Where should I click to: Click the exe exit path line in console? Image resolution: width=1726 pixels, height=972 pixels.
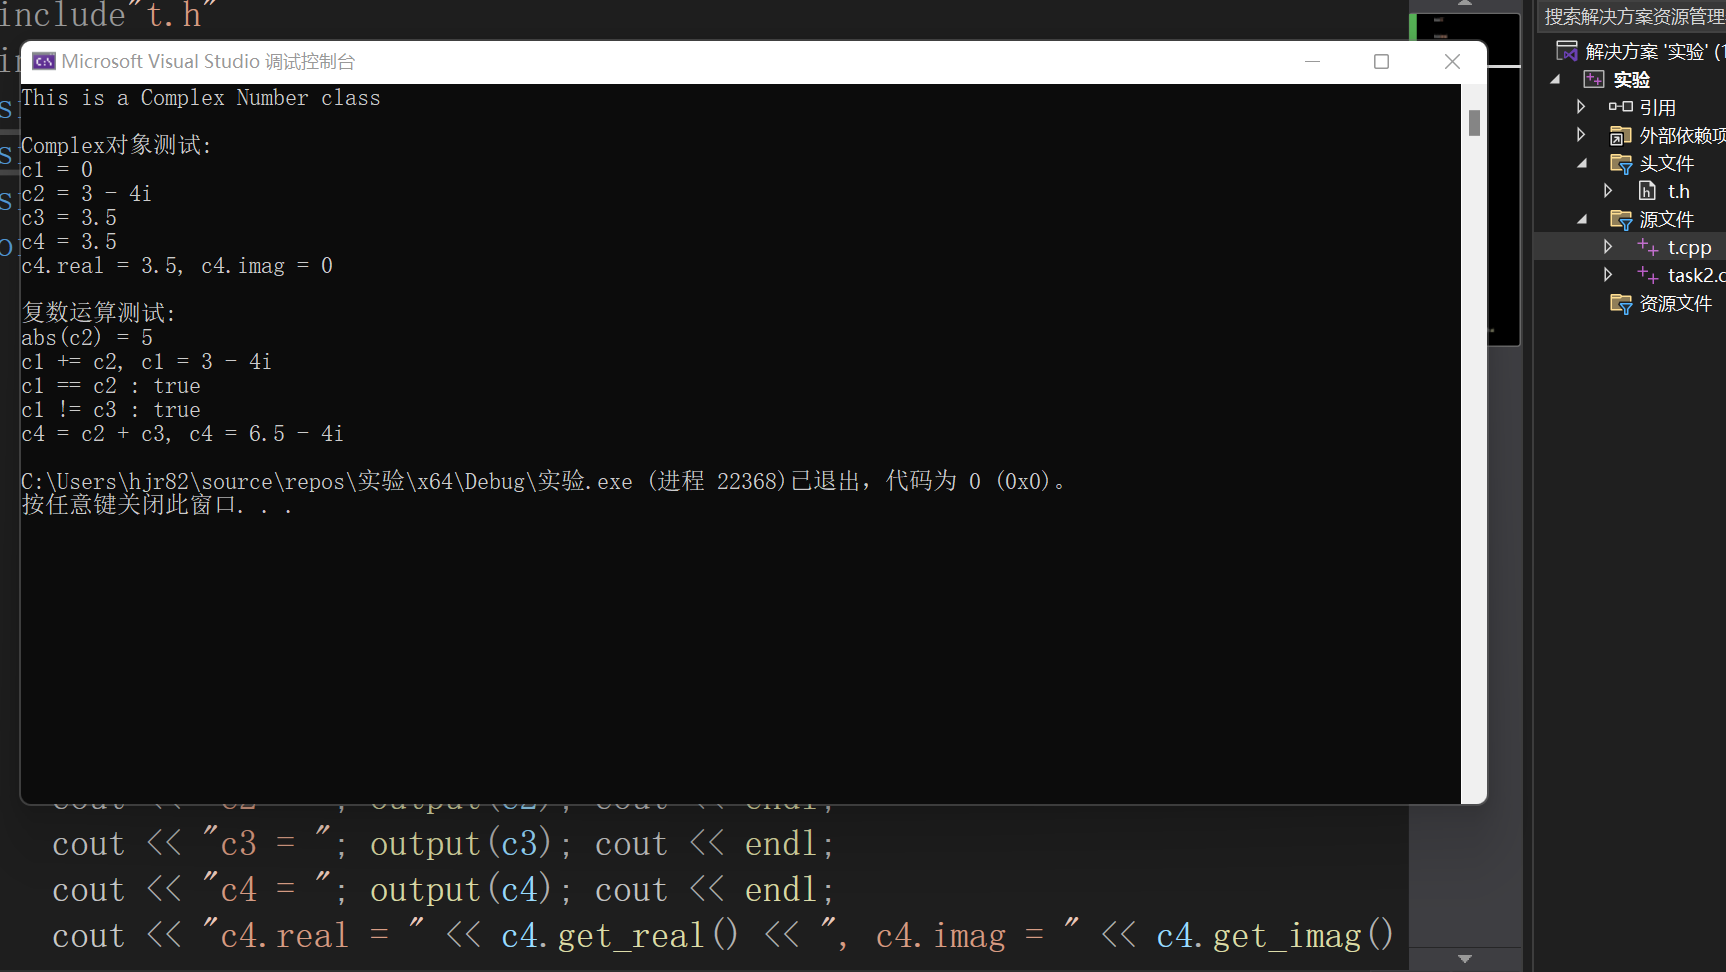point(544,481)
